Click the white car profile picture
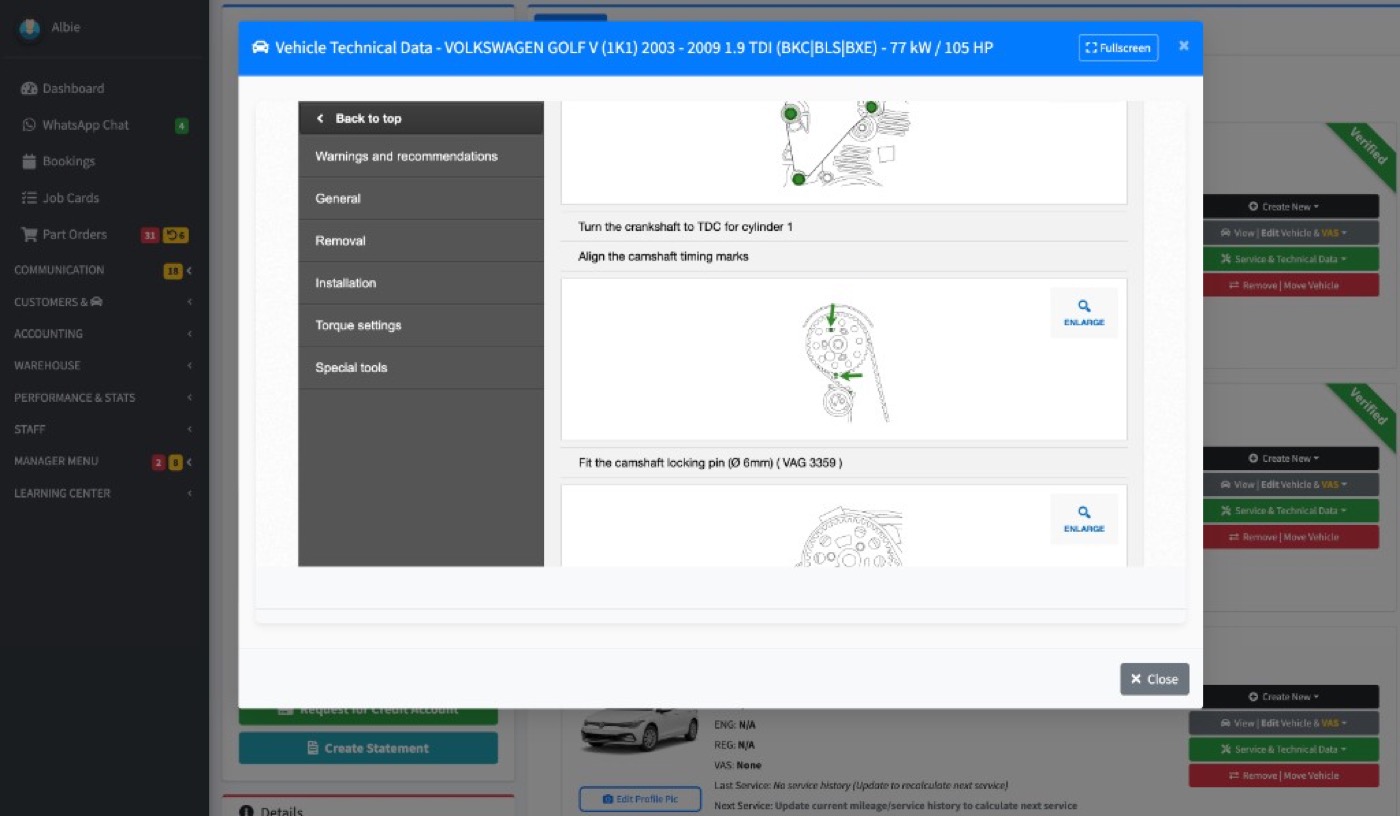Screen dimensions: 1400x816 click(x=640, y=731)
